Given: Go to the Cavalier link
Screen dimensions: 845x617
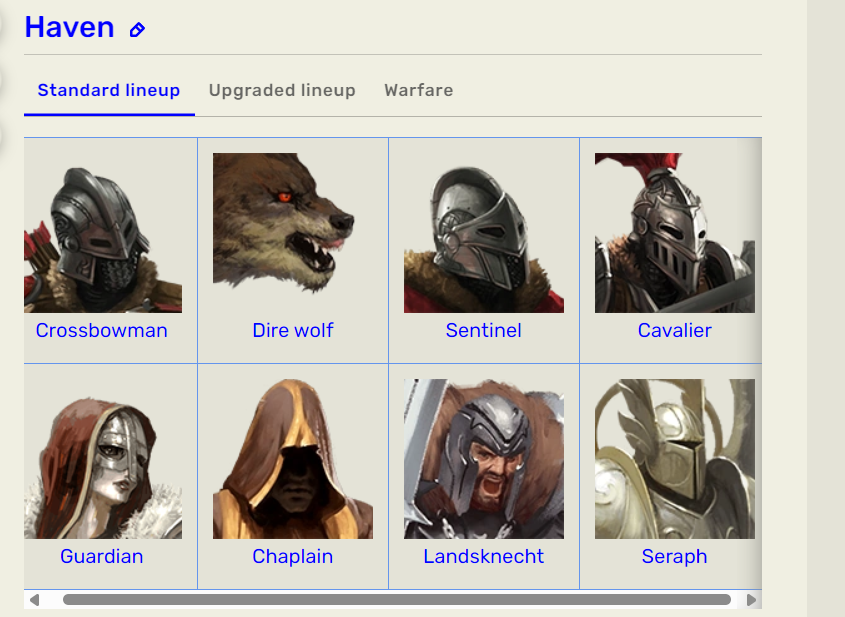Looking at the screenshot, I should 675,330.
